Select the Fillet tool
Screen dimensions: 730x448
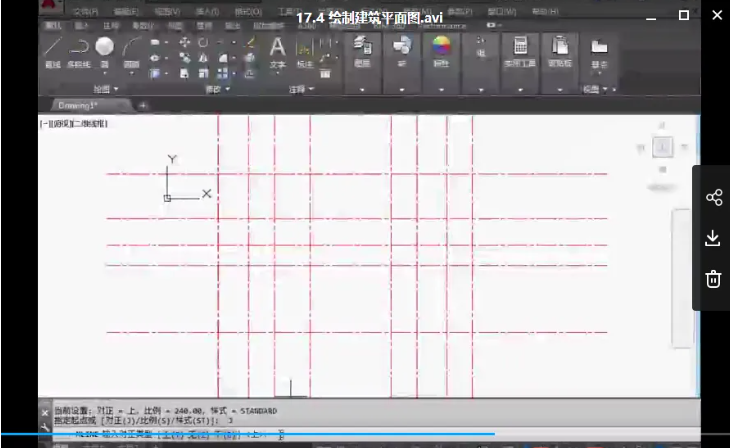point(223,58)
